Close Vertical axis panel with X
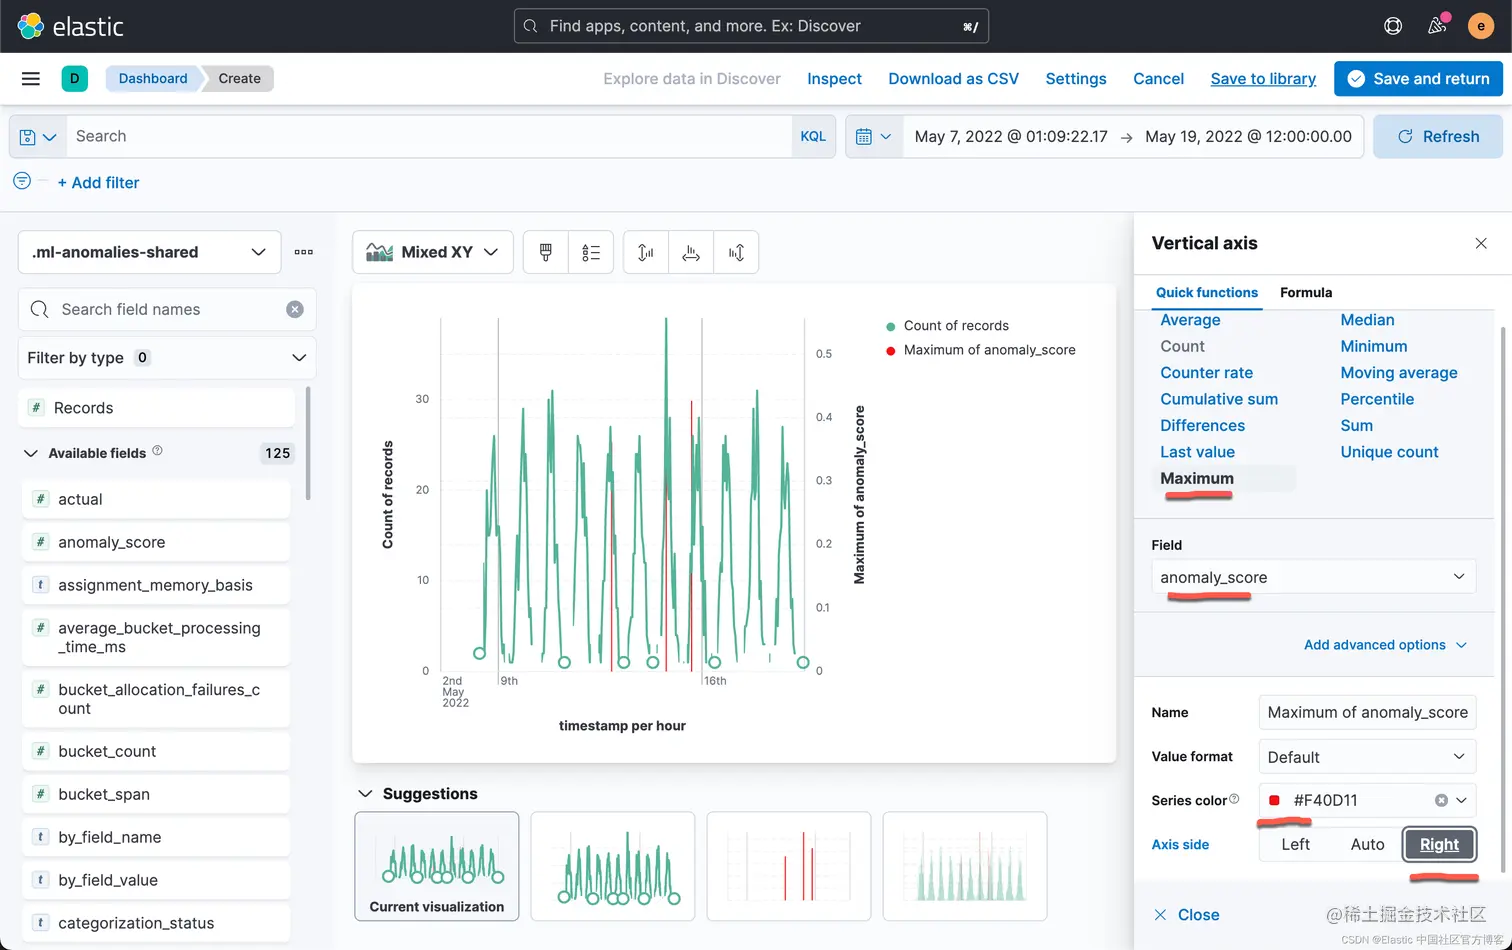 (1481, 243)
